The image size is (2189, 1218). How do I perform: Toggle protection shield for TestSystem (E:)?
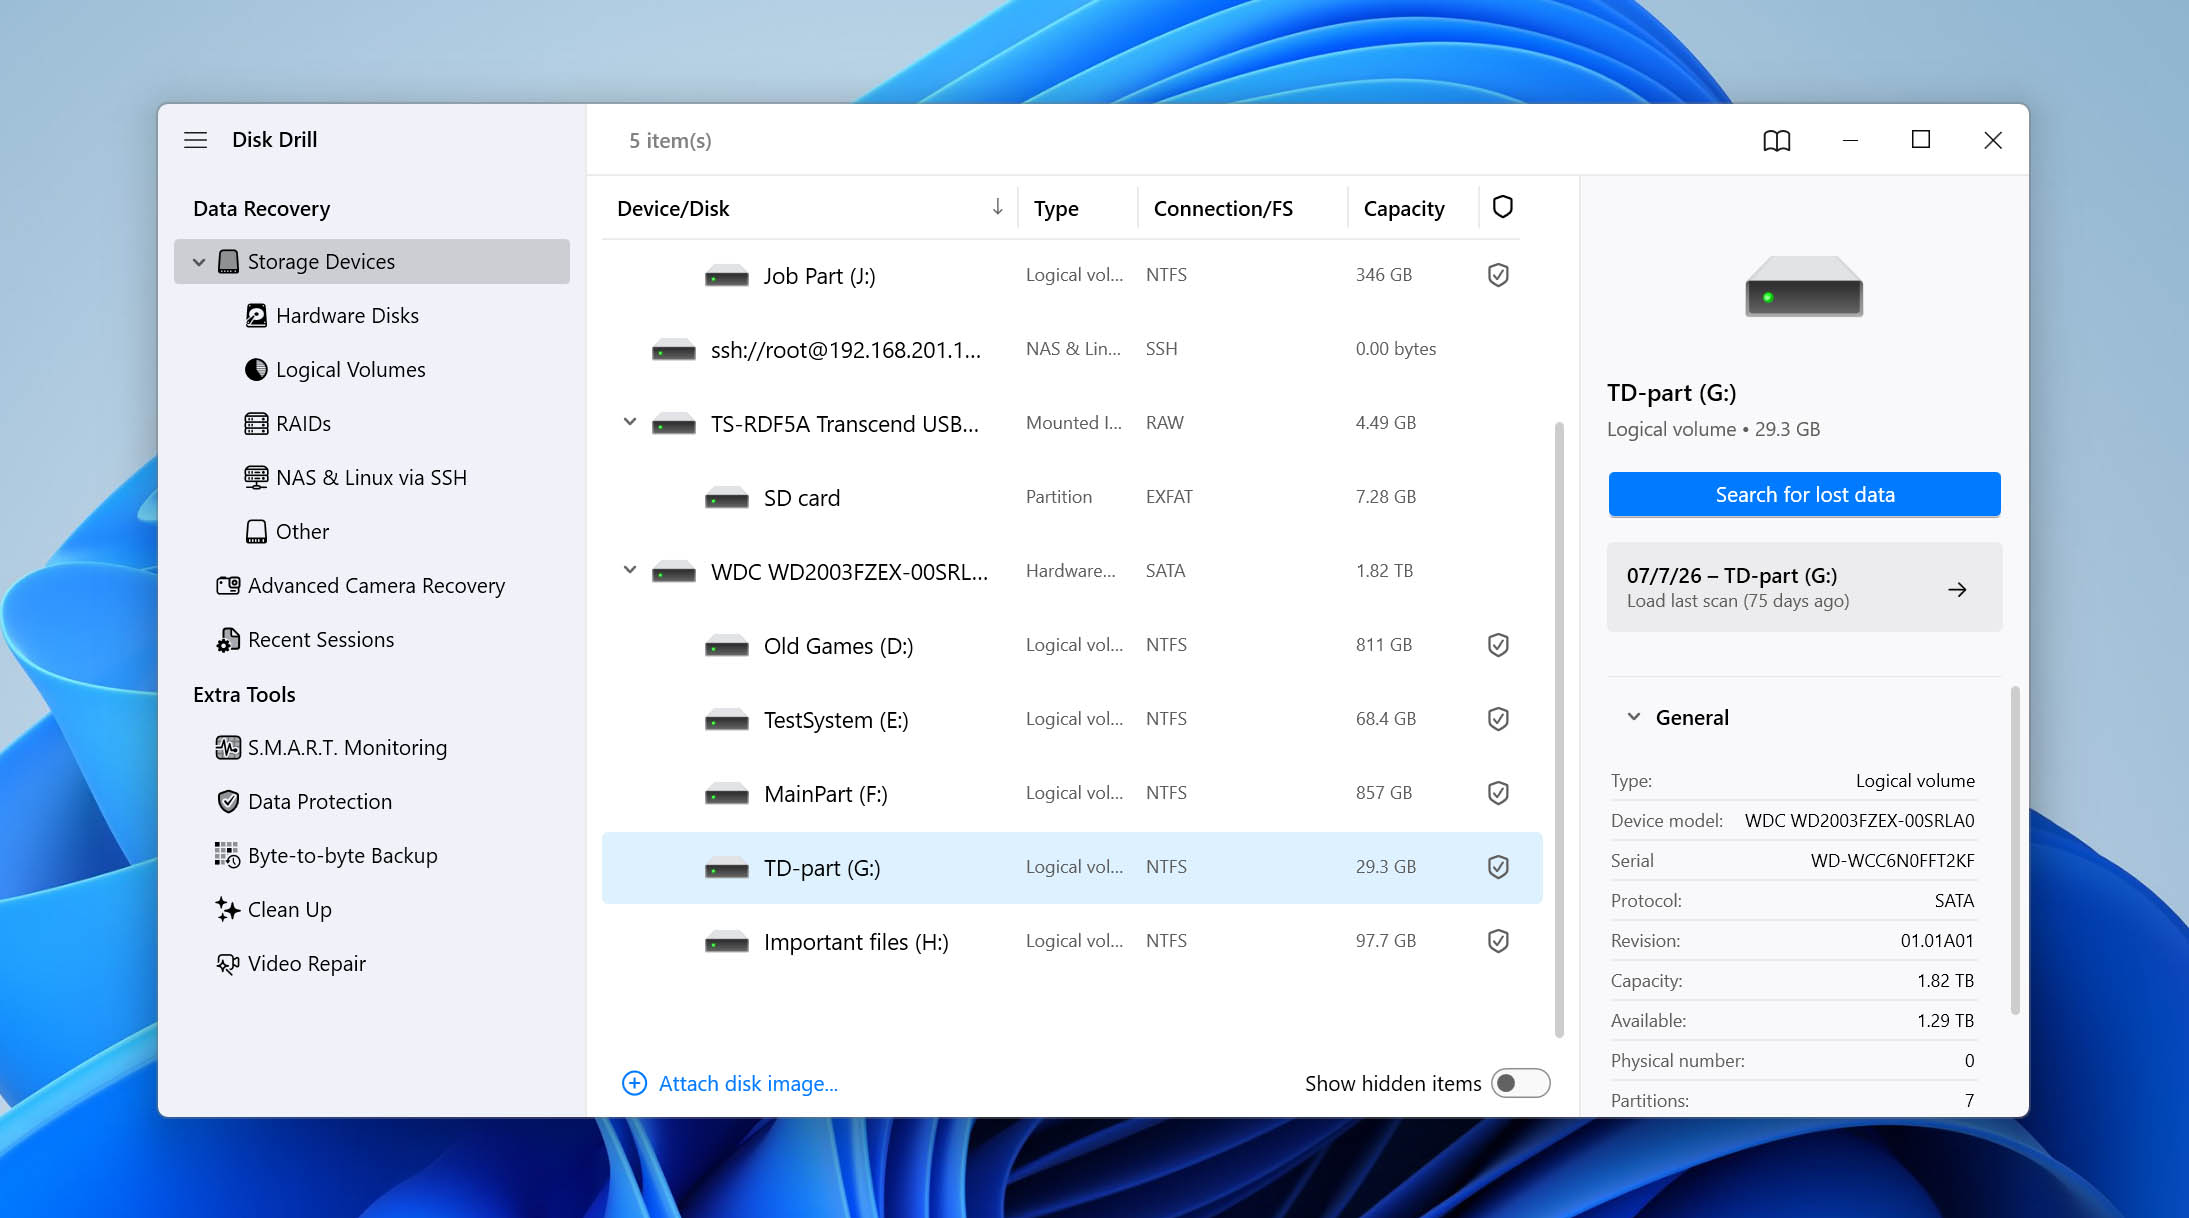pos(1498,719)
